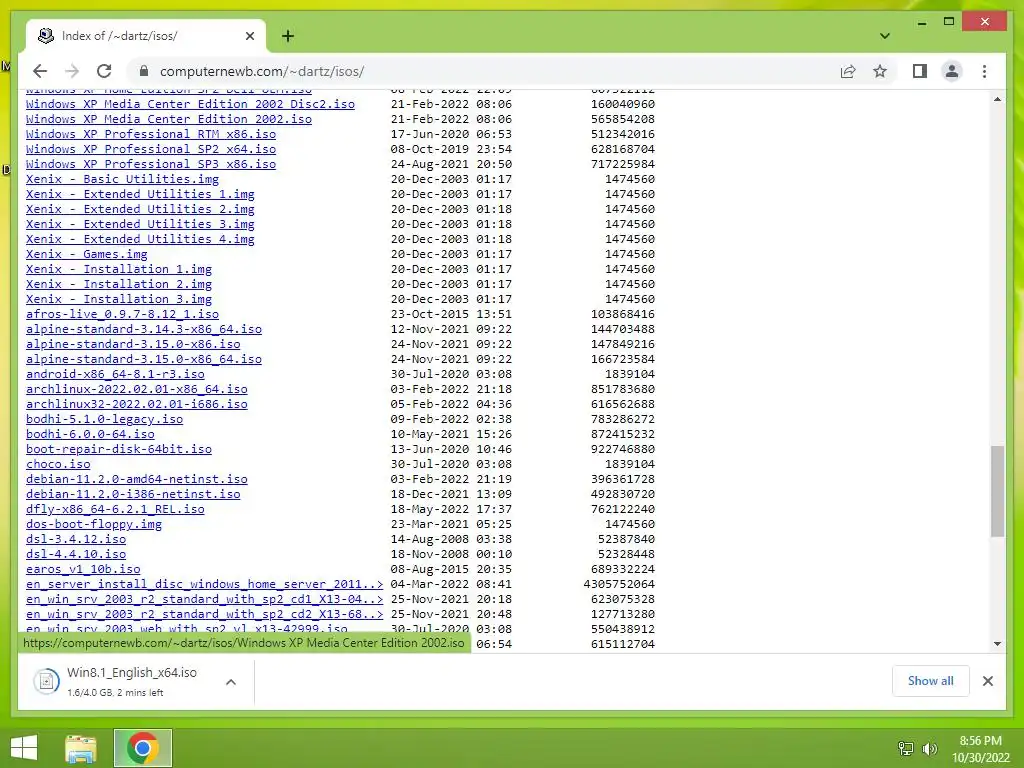Image resolution: width=1024 pixels, height=768 pixels.
Task: Download Windows XP Professional SP2 x64.iso
Action: pyautogui.click(x=151, y=149)
